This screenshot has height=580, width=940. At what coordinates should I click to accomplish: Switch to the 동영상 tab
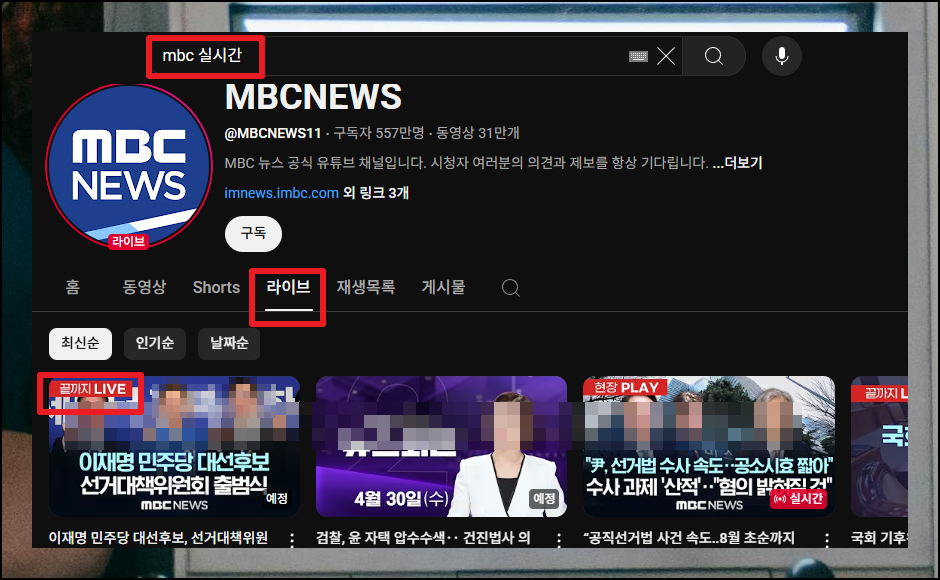tap(144, 287)
